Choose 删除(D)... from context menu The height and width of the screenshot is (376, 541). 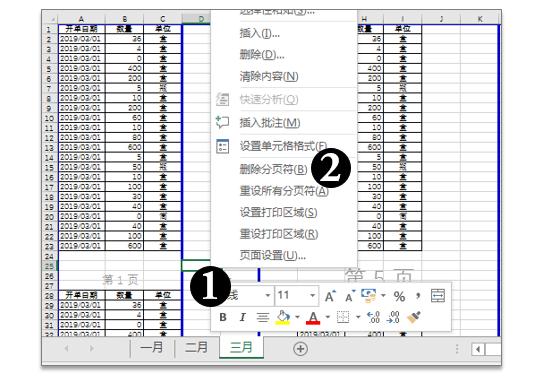click(284, 55)
